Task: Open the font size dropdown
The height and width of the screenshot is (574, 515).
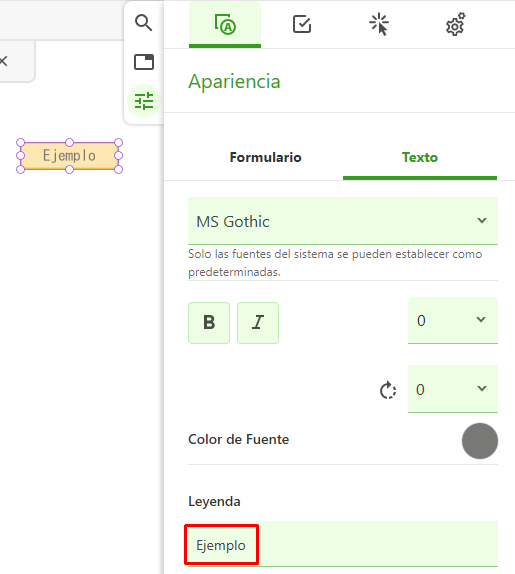Action: coord(453,321)
